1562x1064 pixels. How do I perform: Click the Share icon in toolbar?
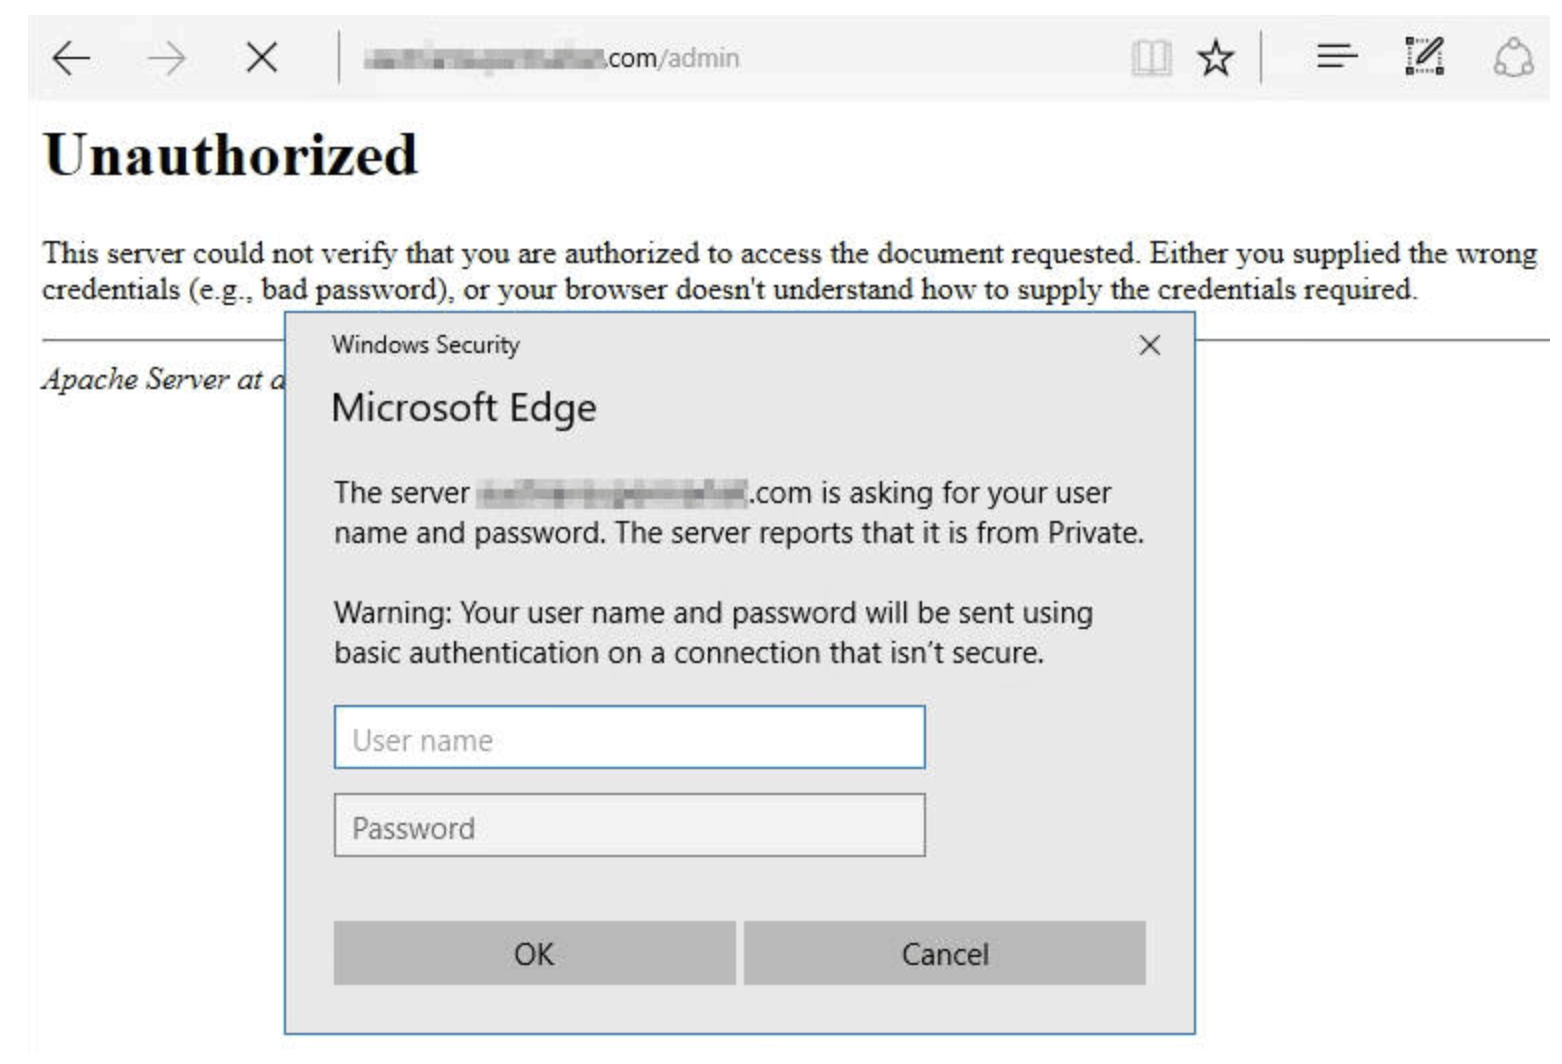click(1513, 58)
